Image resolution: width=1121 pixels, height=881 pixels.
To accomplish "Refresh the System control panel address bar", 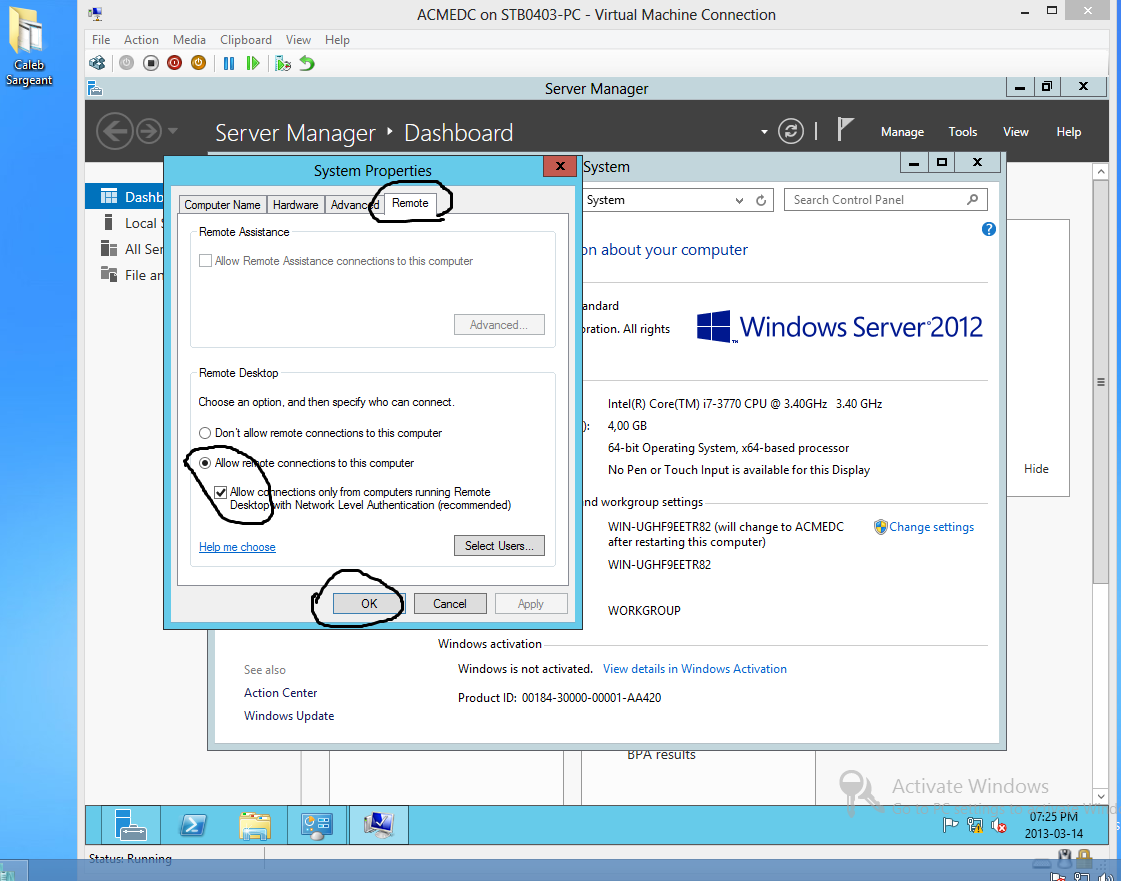I will click(761, 200).
